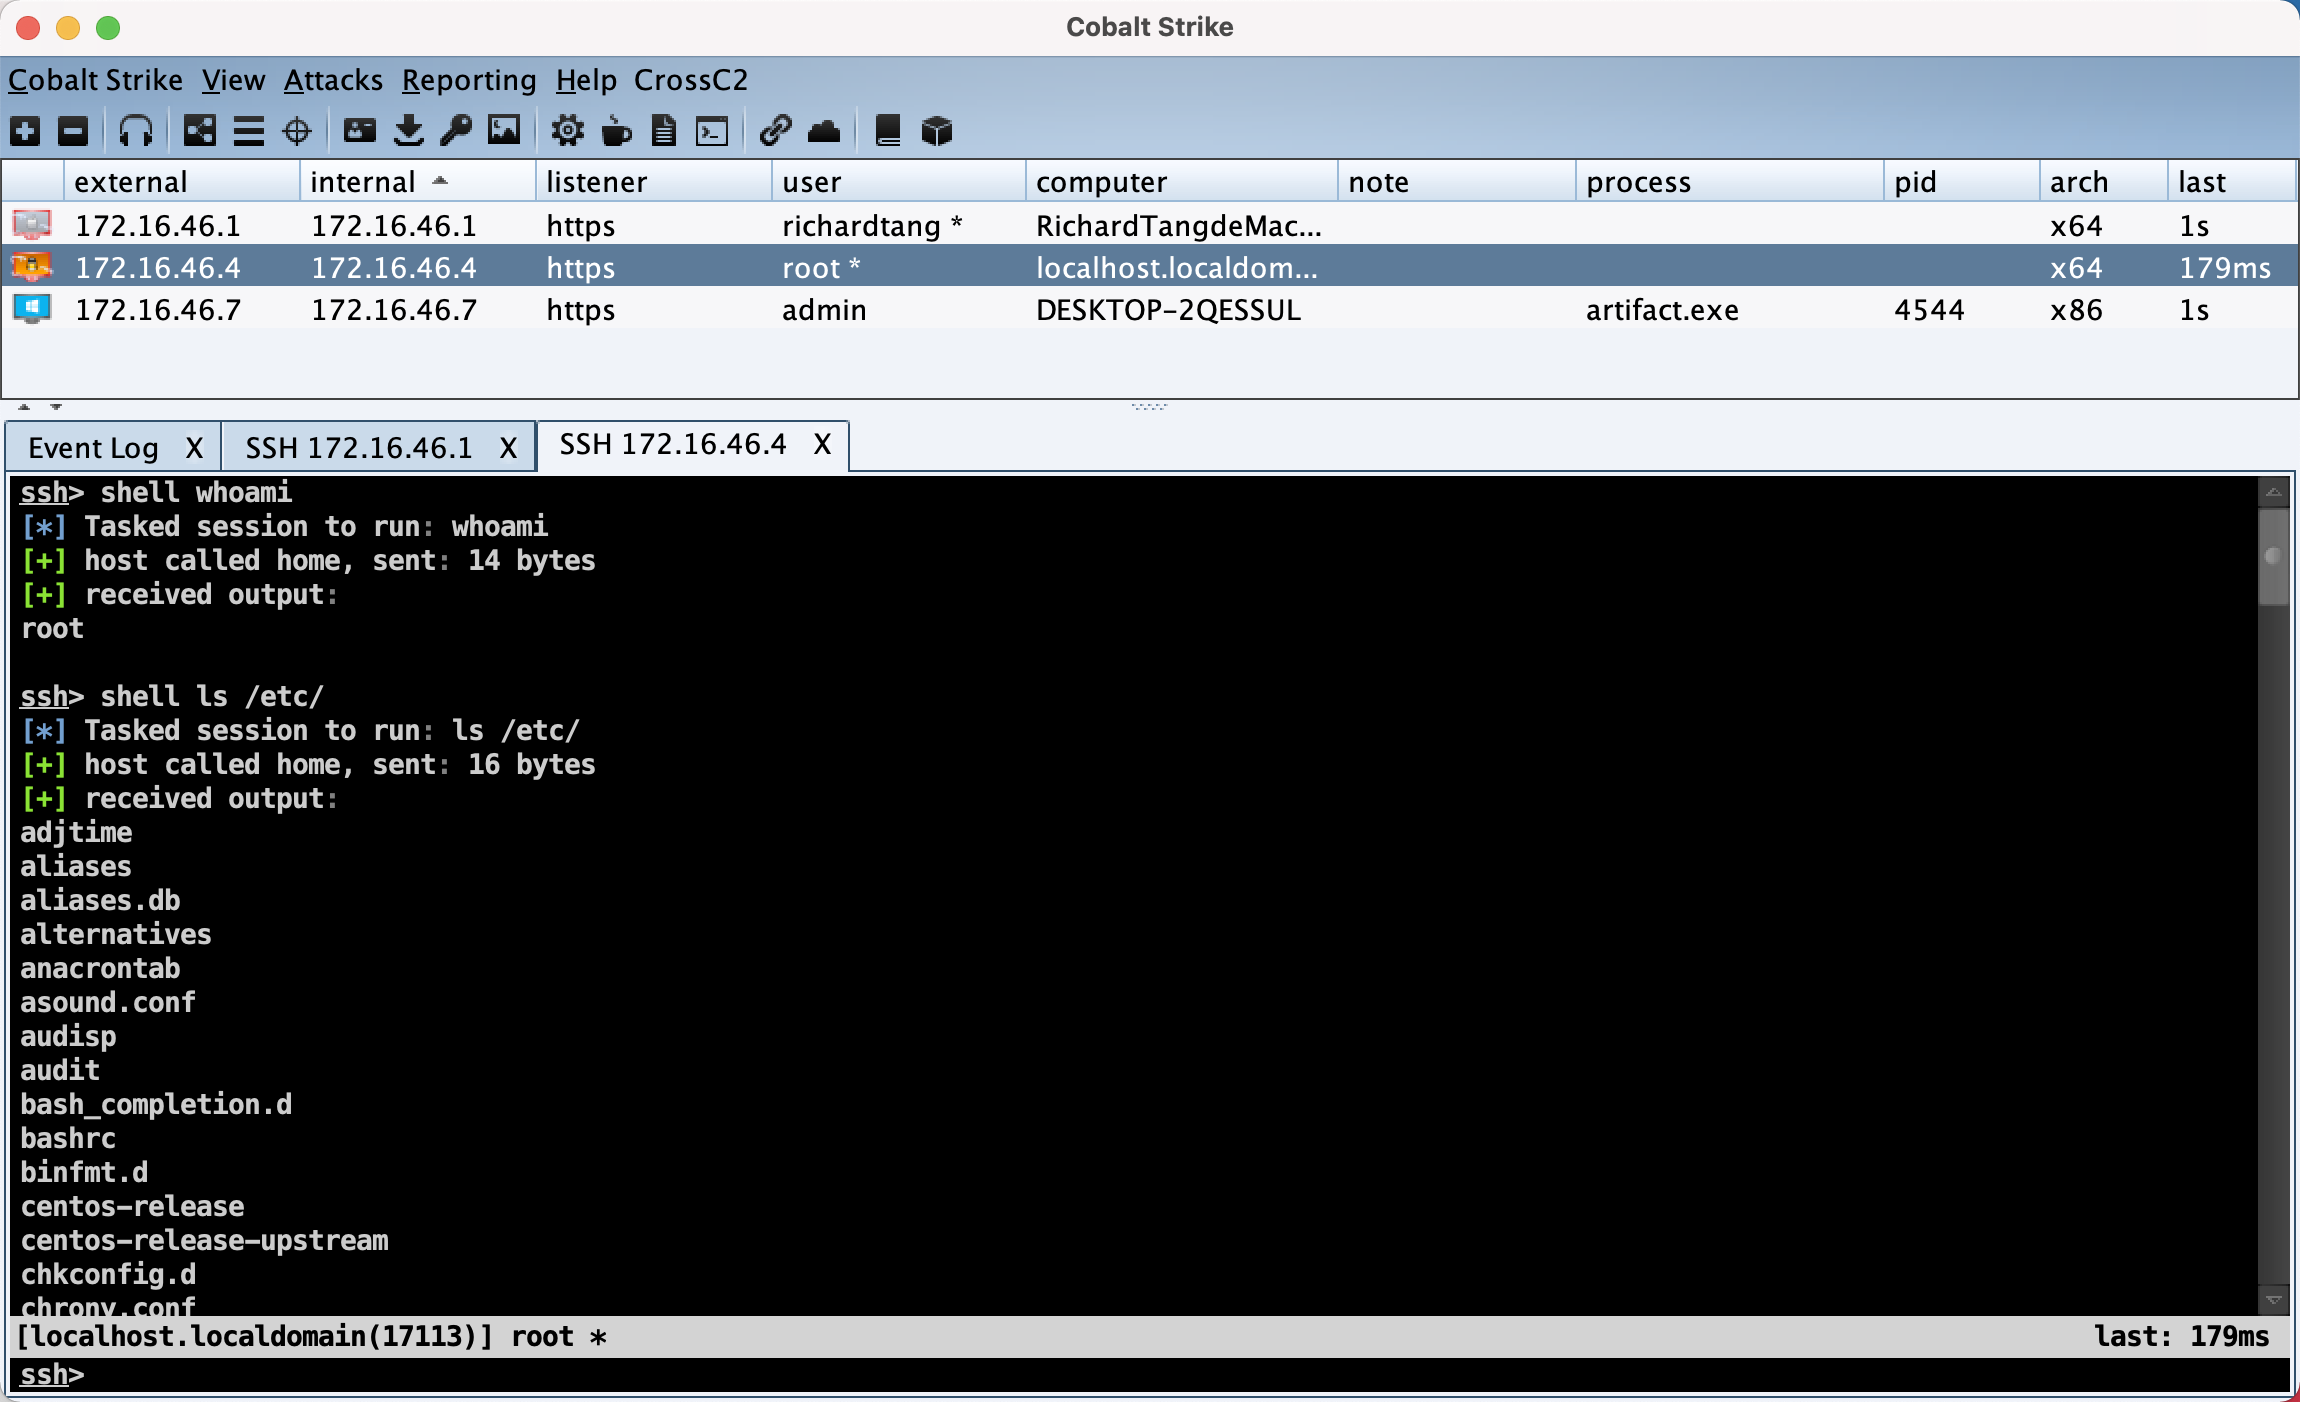Open the pivot graph view icon
2300x1402 pixels.
(x=199, y=131)
